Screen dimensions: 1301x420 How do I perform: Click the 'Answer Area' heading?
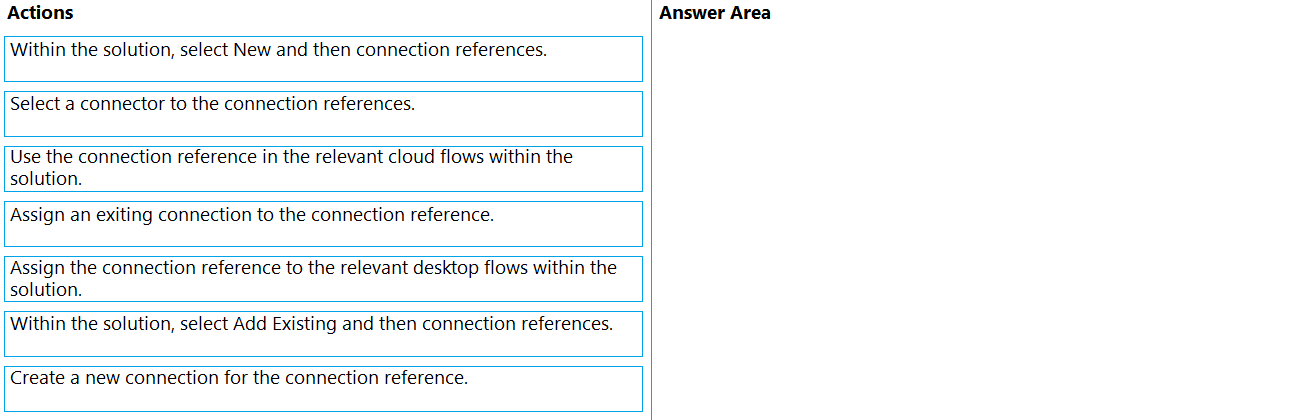tap(715, 14)
